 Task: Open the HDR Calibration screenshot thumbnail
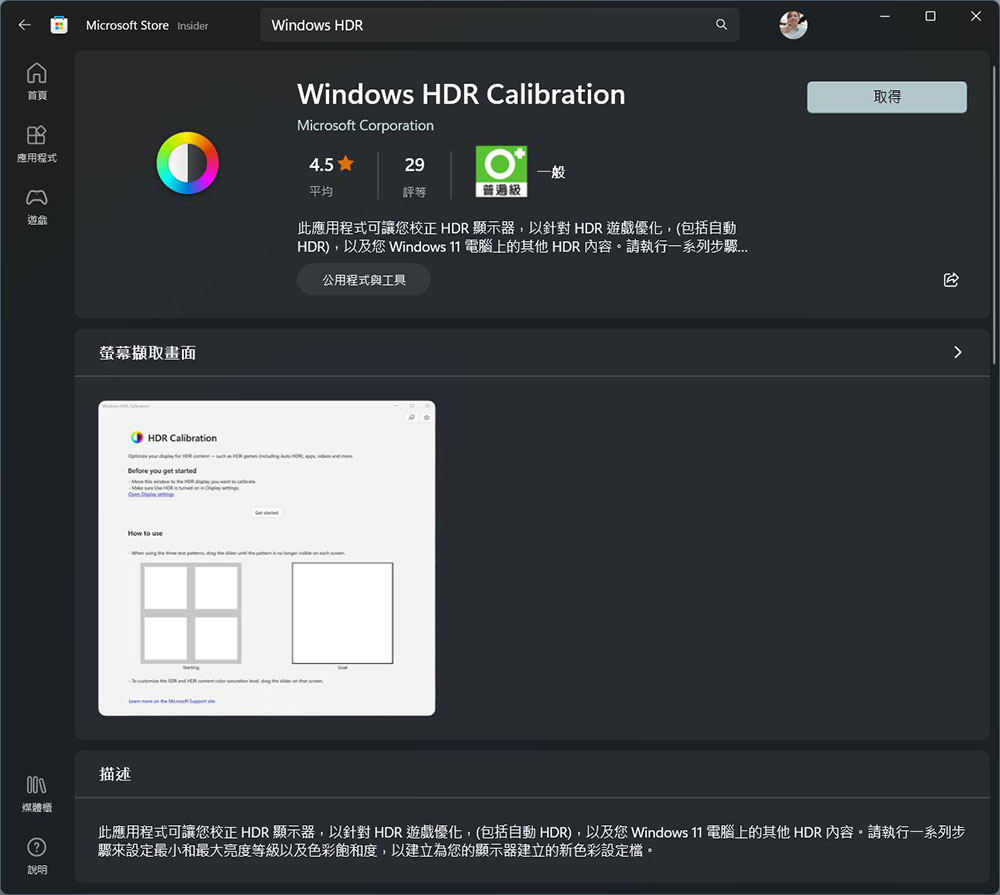pos(267,558)
